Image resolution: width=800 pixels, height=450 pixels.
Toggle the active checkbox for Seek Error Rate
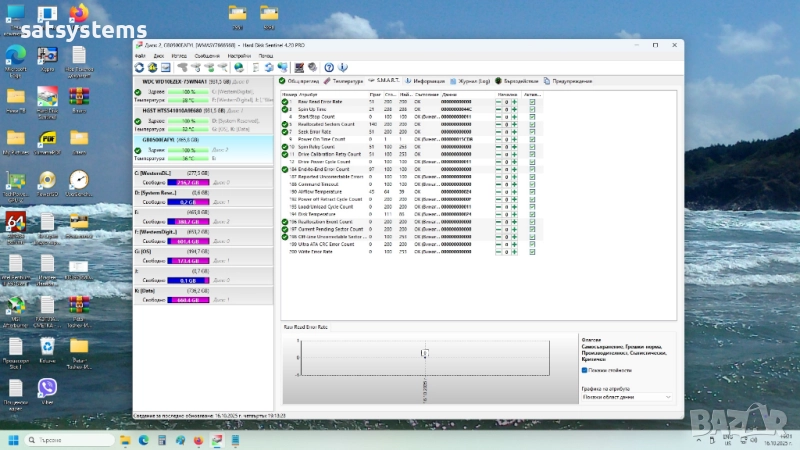pyautogui.click(x=532, y=131)
